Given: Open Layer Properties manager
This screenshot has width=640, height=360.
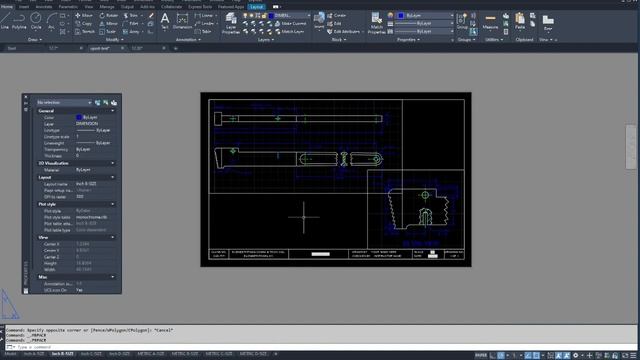Looking at the screenshot, I should click(231, 23).
